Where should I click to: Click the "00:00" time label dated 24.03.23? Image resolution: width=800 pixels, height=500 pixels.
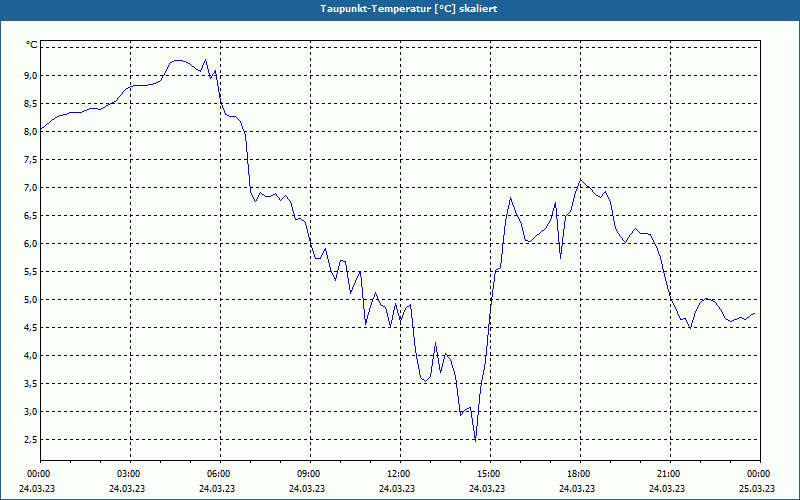tap(37, 474)
